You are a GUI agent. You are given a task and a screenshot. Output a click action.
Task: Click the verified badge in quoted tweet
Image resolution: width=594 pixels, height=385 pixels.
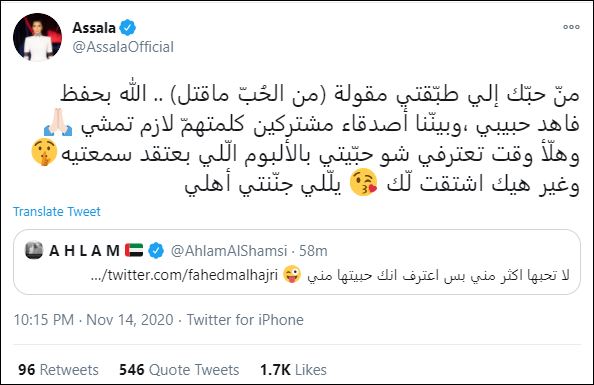[156, 250]
